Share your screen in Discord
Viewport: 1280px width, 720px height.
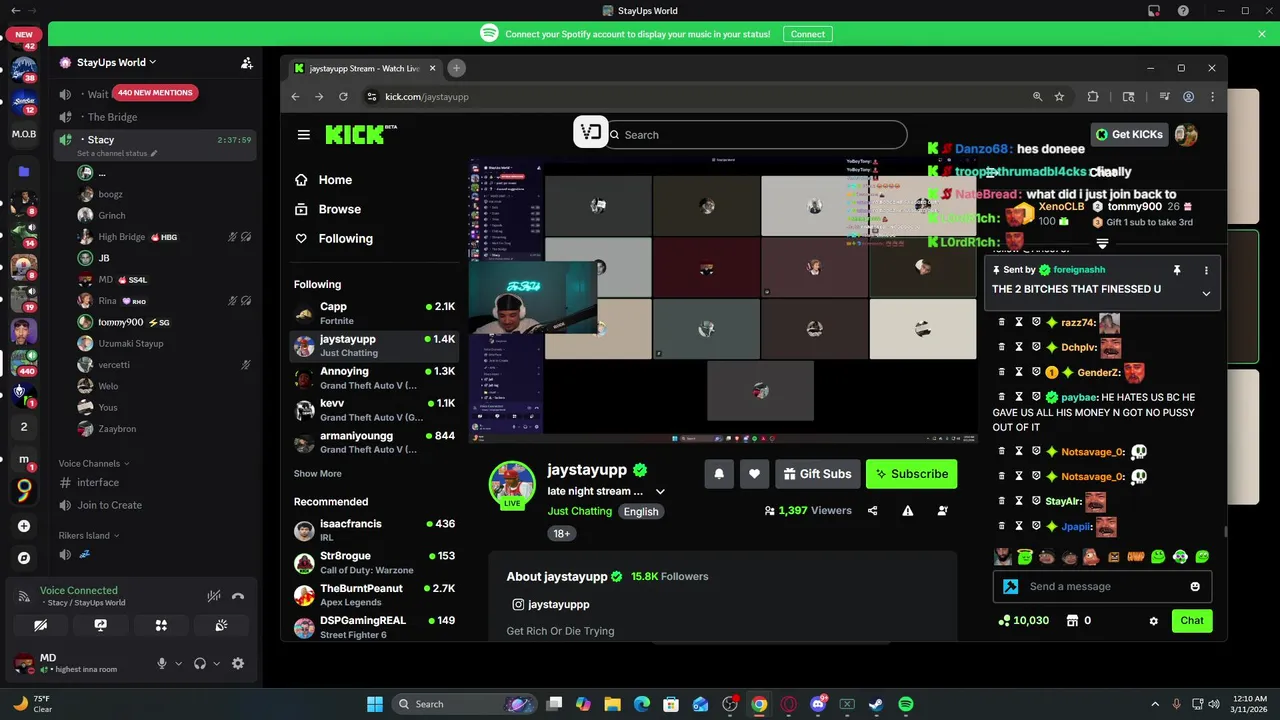point(100,625)
